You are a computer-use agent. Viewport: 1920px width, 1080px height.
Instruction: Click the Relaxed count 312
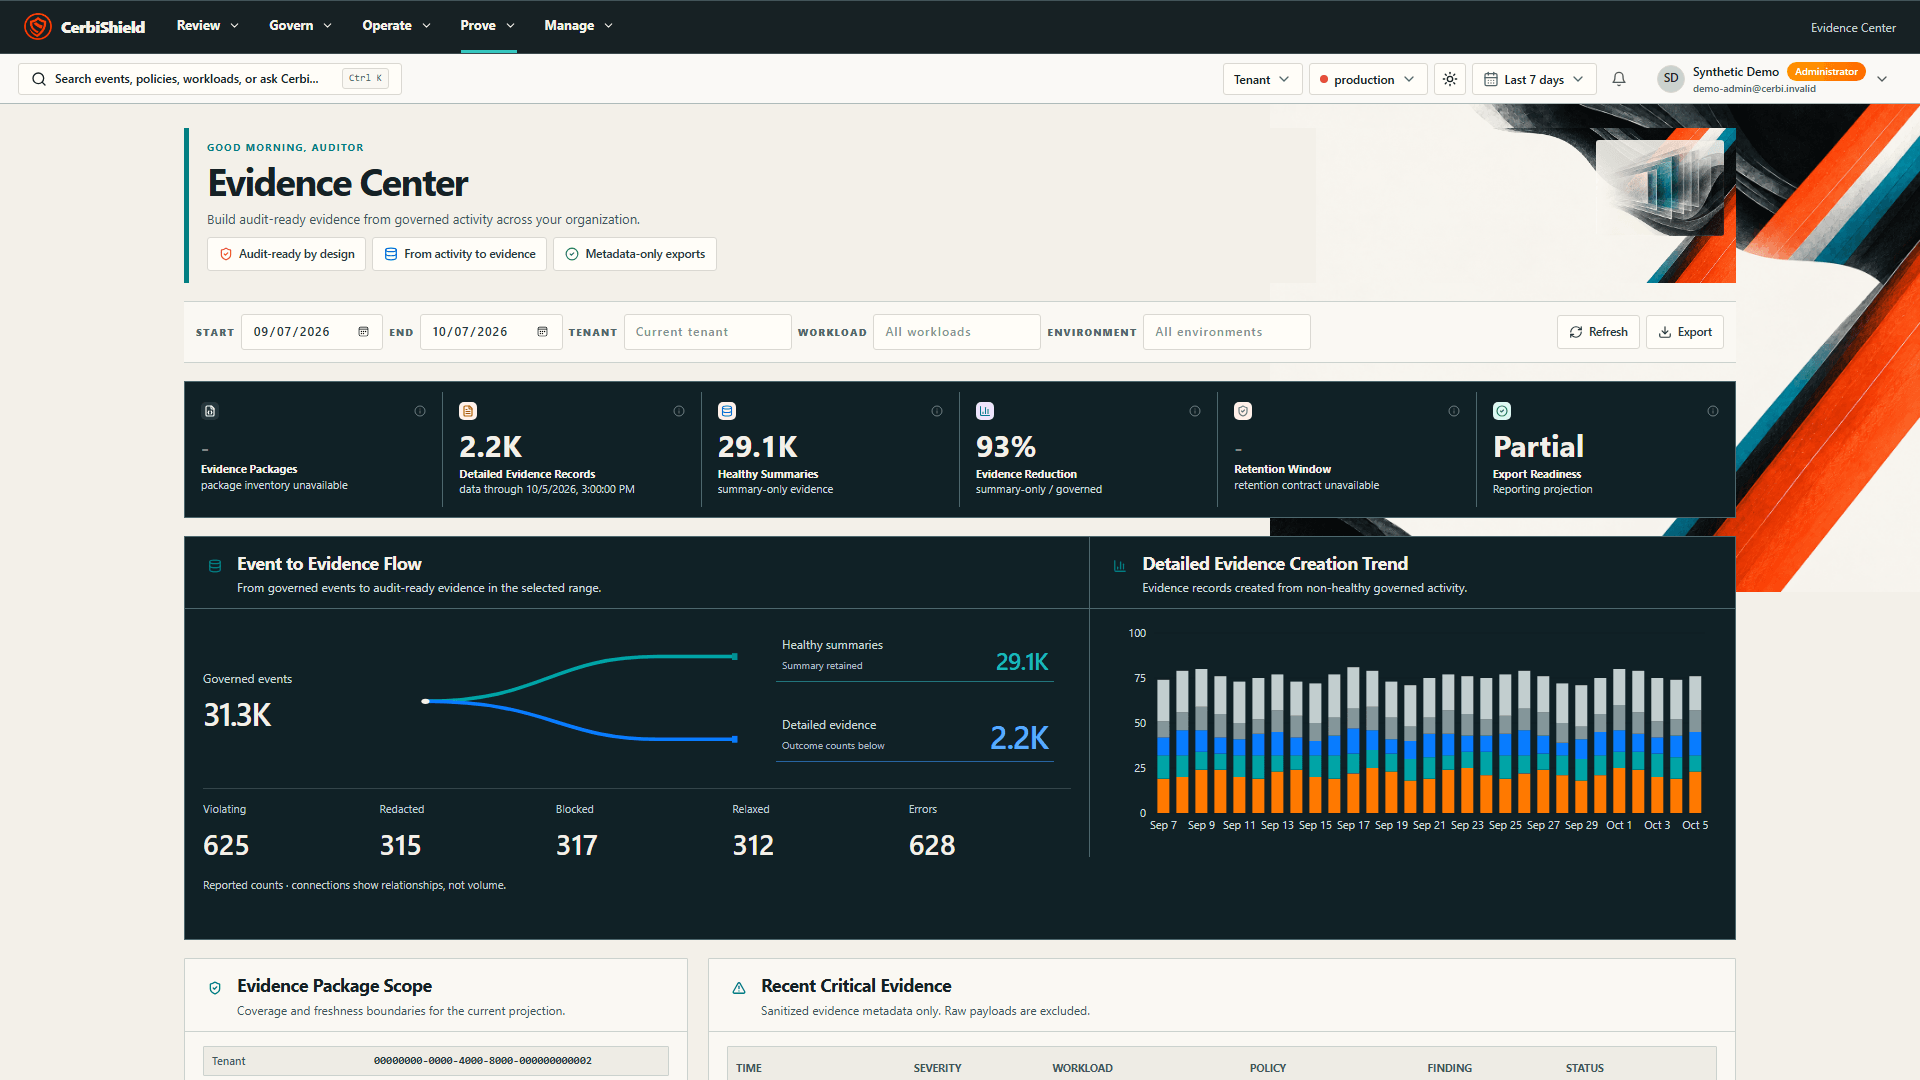tap(753, 846)
